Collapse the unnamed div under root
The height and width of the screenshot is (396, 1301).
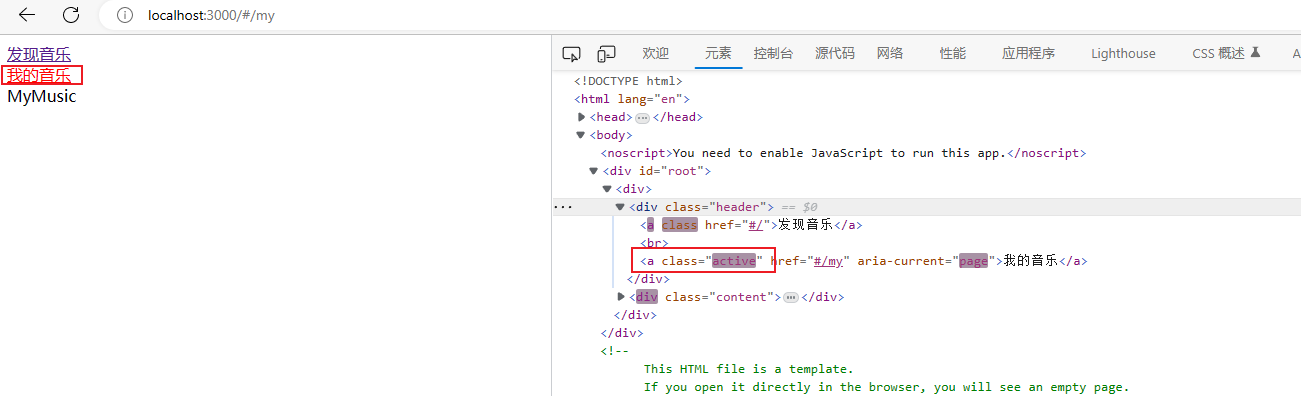click(x=606, y=189)
